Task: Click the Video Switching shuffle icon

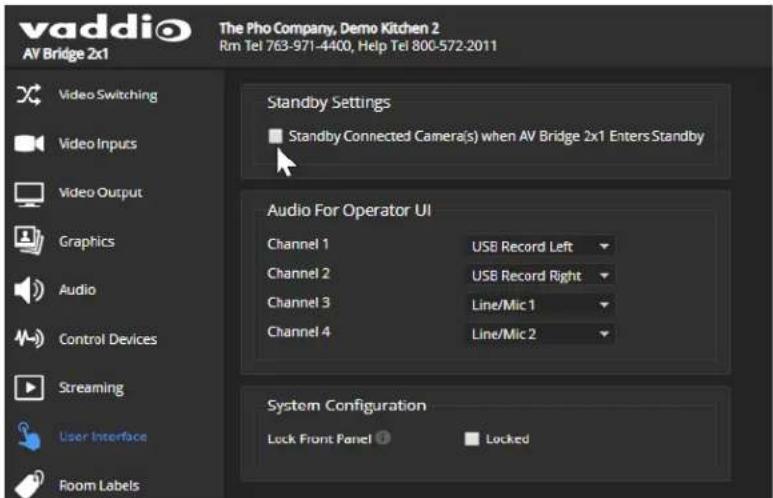Action: pos(29,95)
